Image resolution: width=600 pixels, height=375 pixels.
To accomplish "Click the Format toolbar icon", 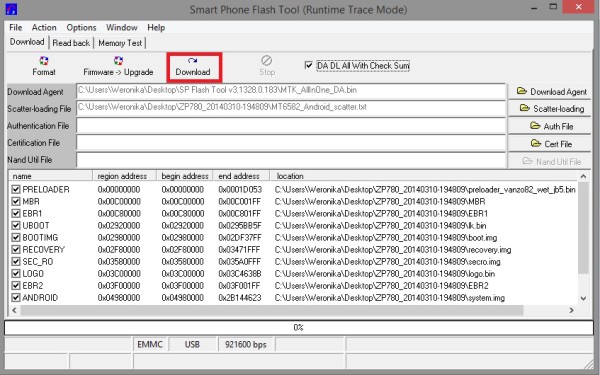I will point(44,67).
